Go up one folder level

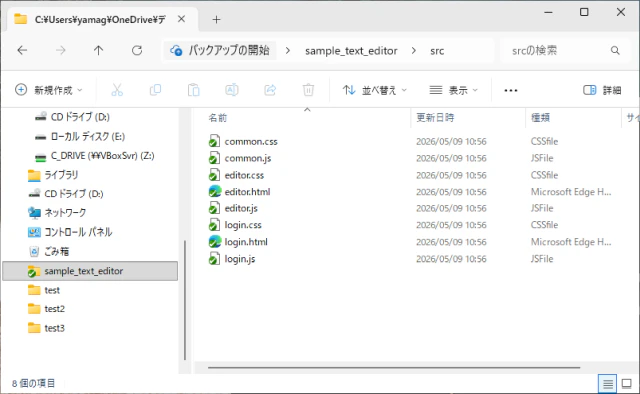tap(98, 50)
